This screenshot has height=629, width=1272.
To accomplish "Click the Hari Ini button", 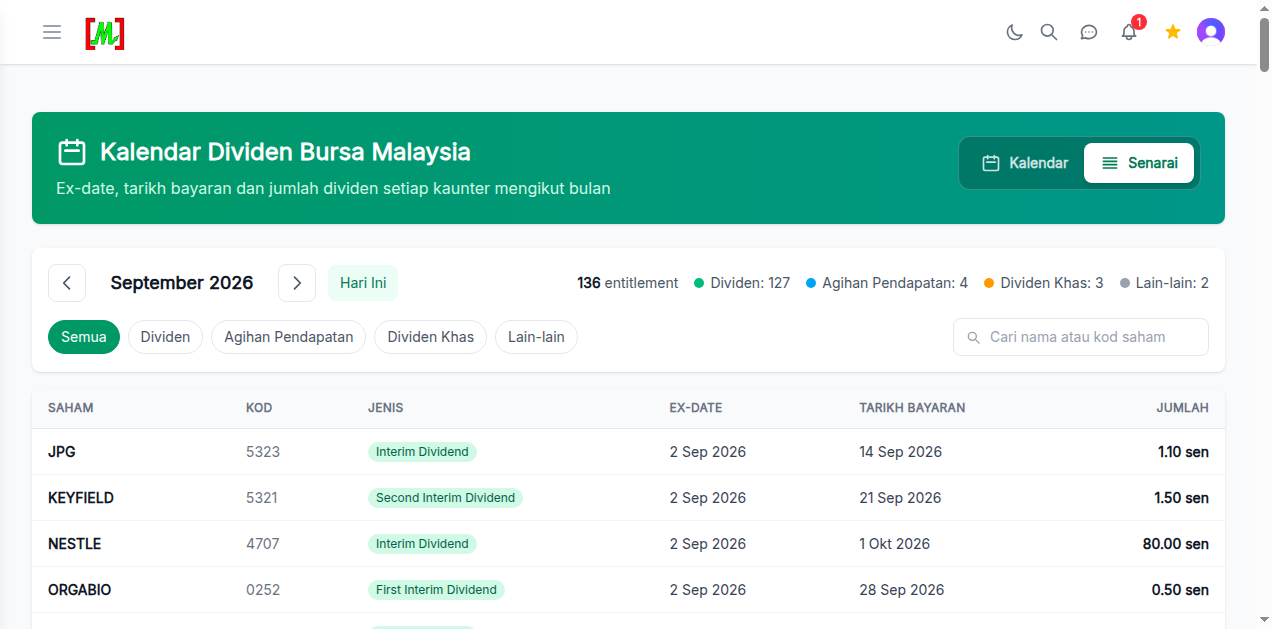I will (x=363, y=283).
